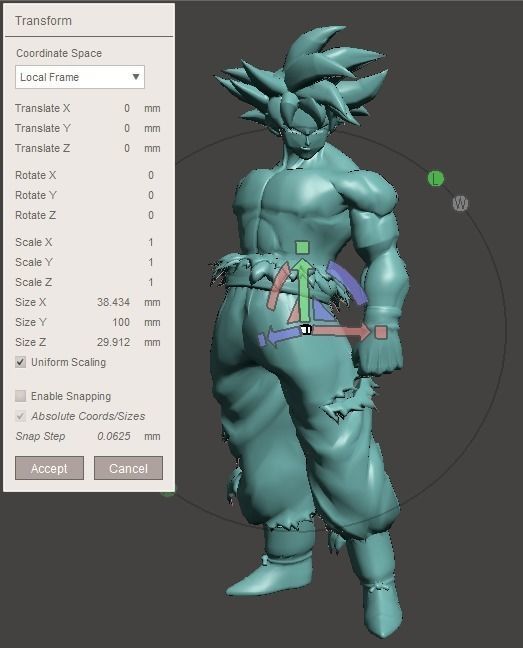Toggle the Uniform Scaling checkbox
The width and height of the screenshot is (523, 648).
tap(21, 362)
